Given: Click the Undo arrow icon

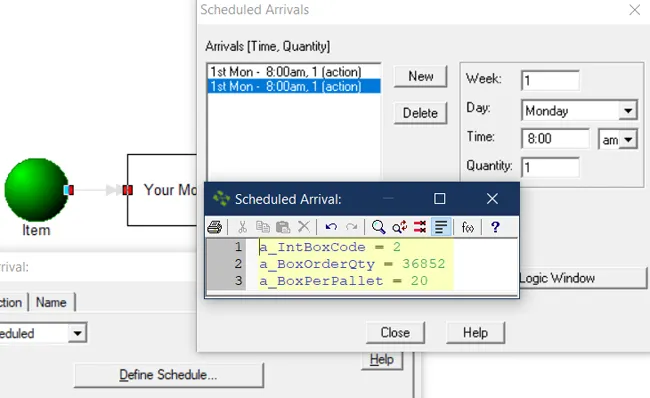Looking at the screenshot, I should click(331, 227).
